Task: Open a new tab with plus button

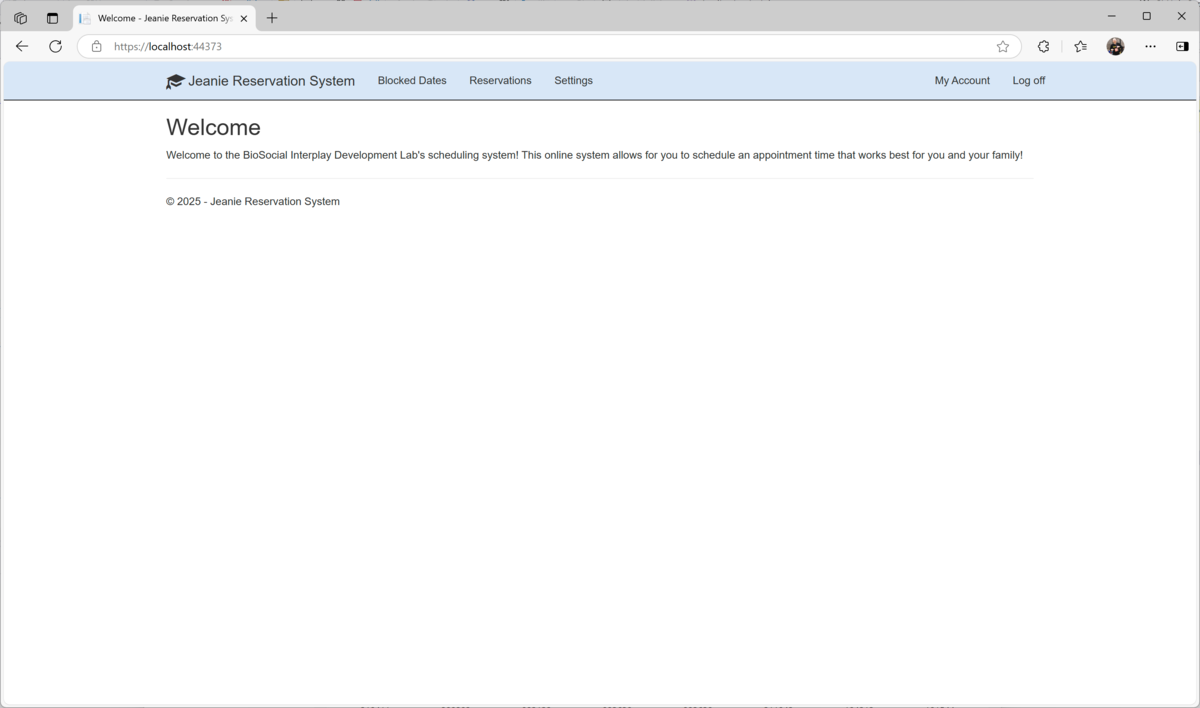Action: click(272, 18)
